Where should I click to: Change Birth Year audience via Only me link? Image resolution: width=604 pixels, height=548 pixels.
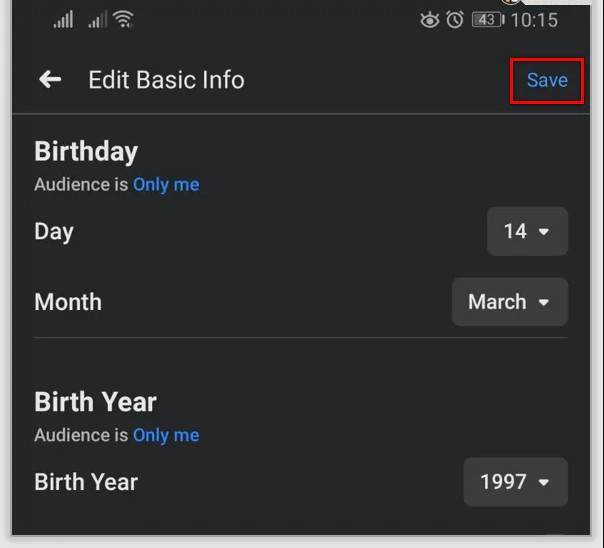tap(166, 435)
